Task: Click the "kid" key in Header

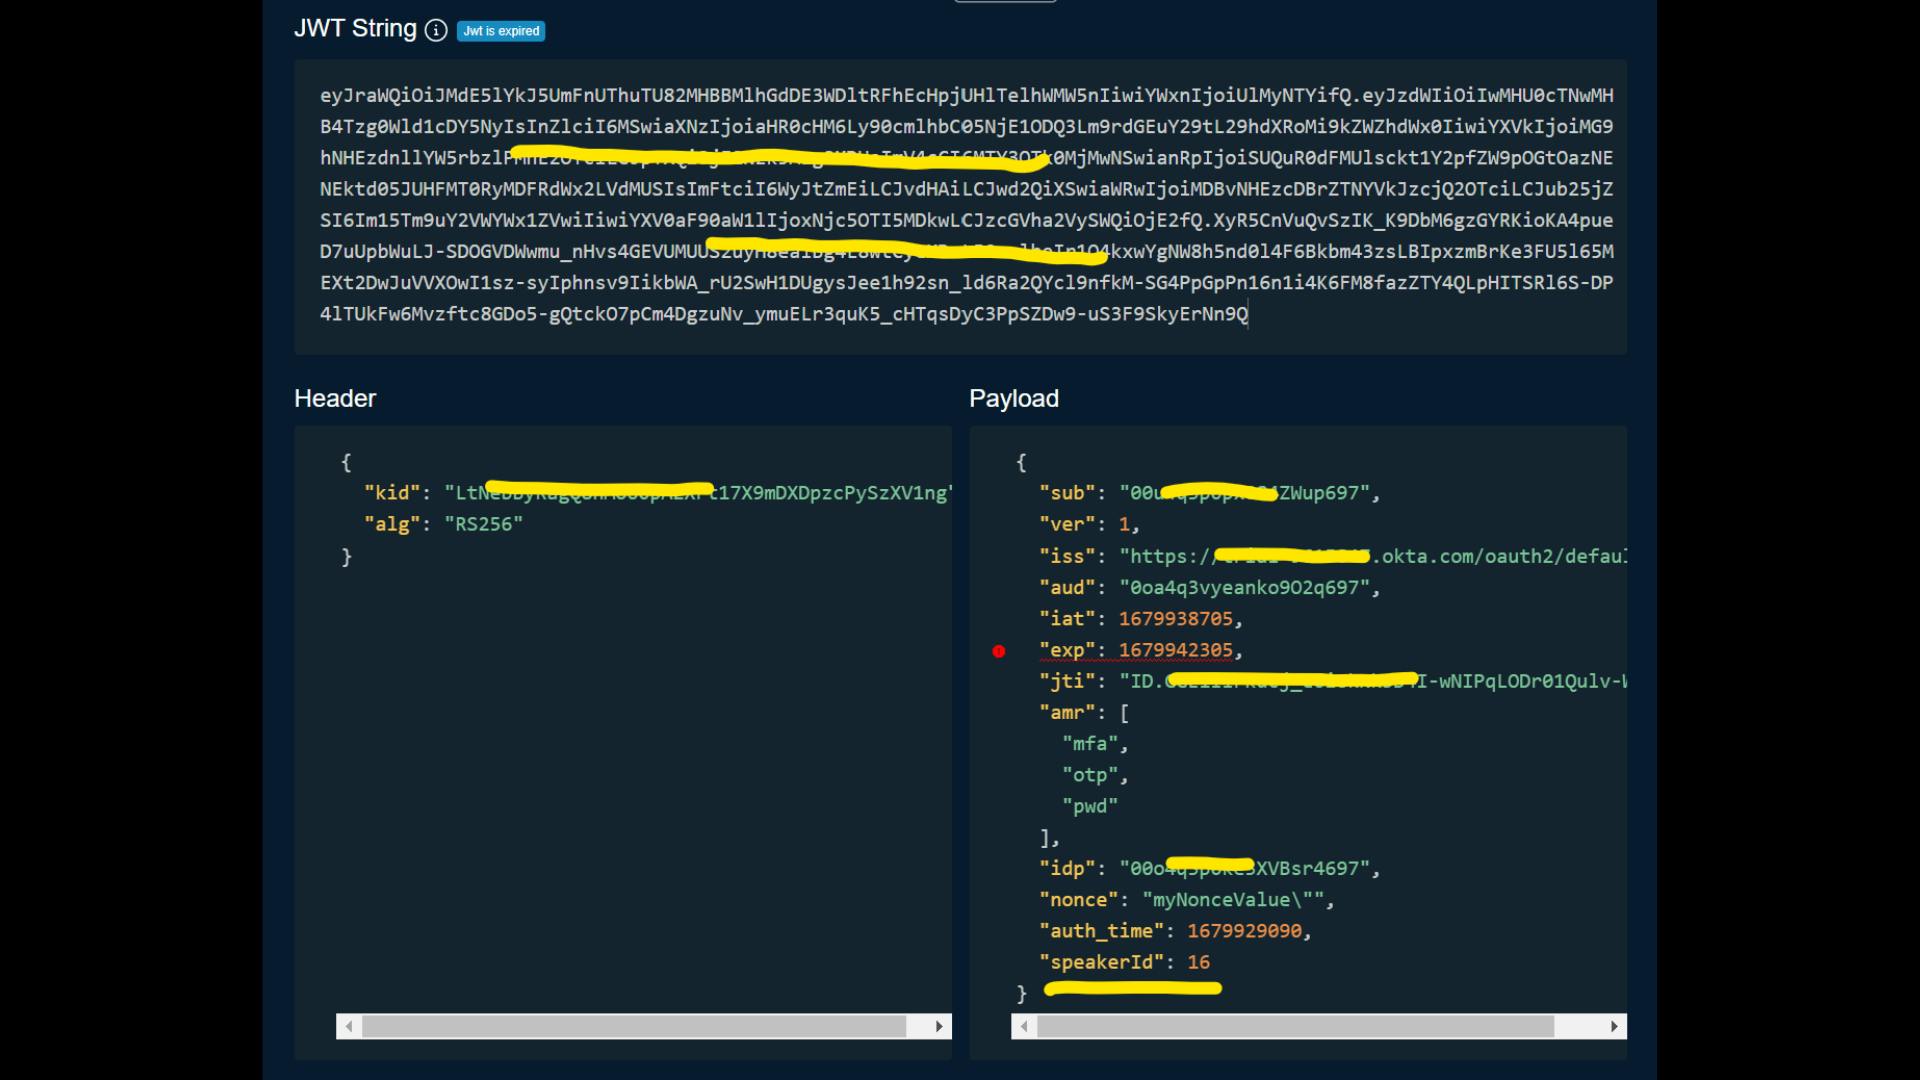Action: click(392, 493)
